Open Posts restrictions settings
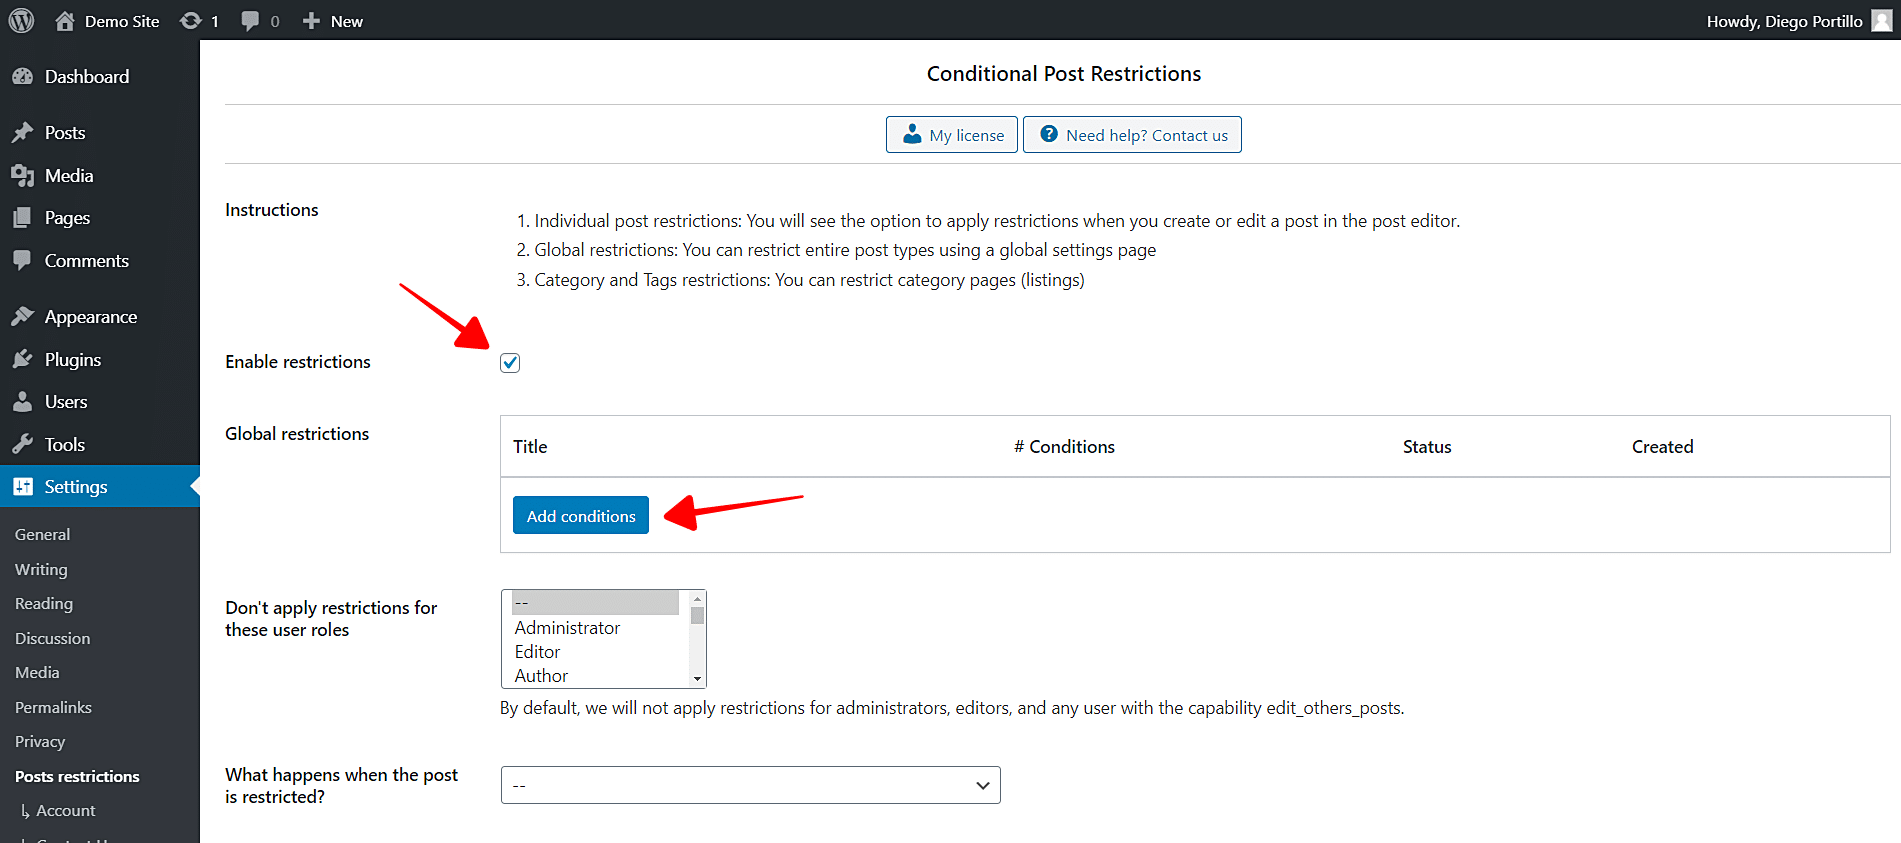Viewport: 1901px width, 843px height. [77, 777]
